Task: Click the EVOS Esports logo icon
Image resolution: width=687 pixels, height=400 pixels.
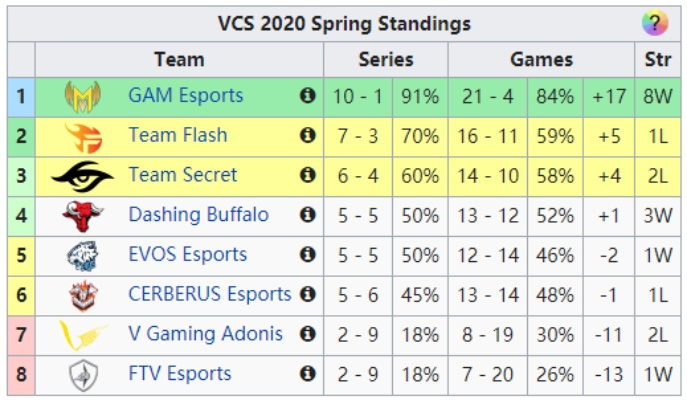Action: click(82, 255)
